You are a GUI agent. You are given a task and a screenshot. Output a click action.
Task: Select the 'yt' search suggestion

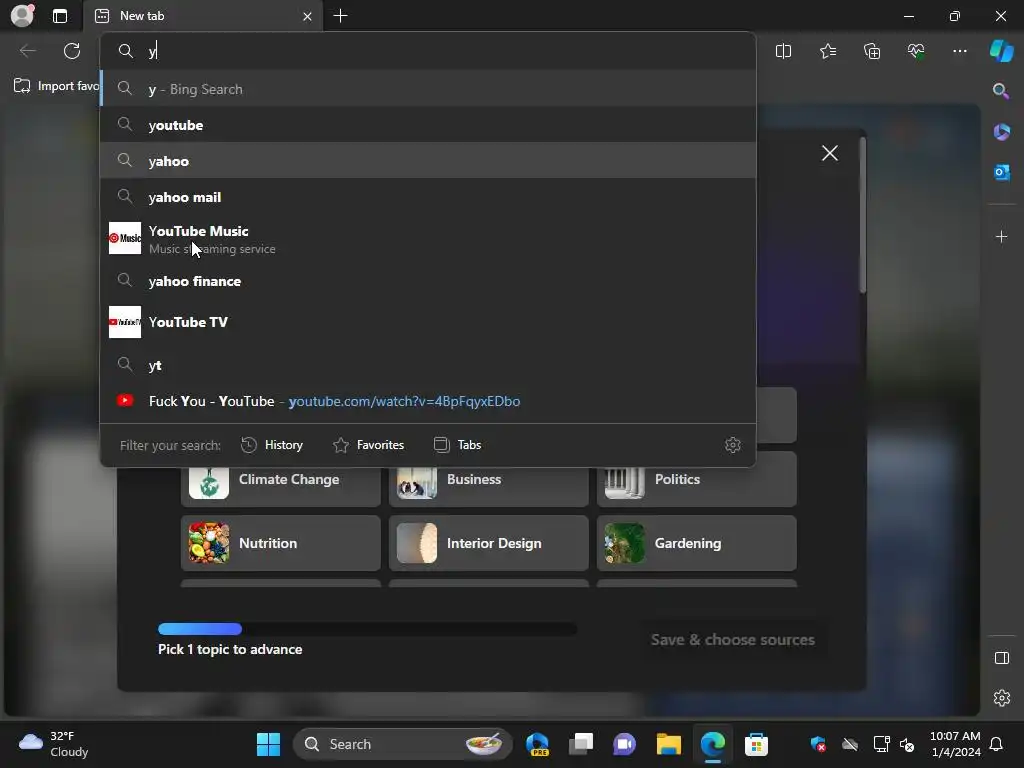coord(428,365)
